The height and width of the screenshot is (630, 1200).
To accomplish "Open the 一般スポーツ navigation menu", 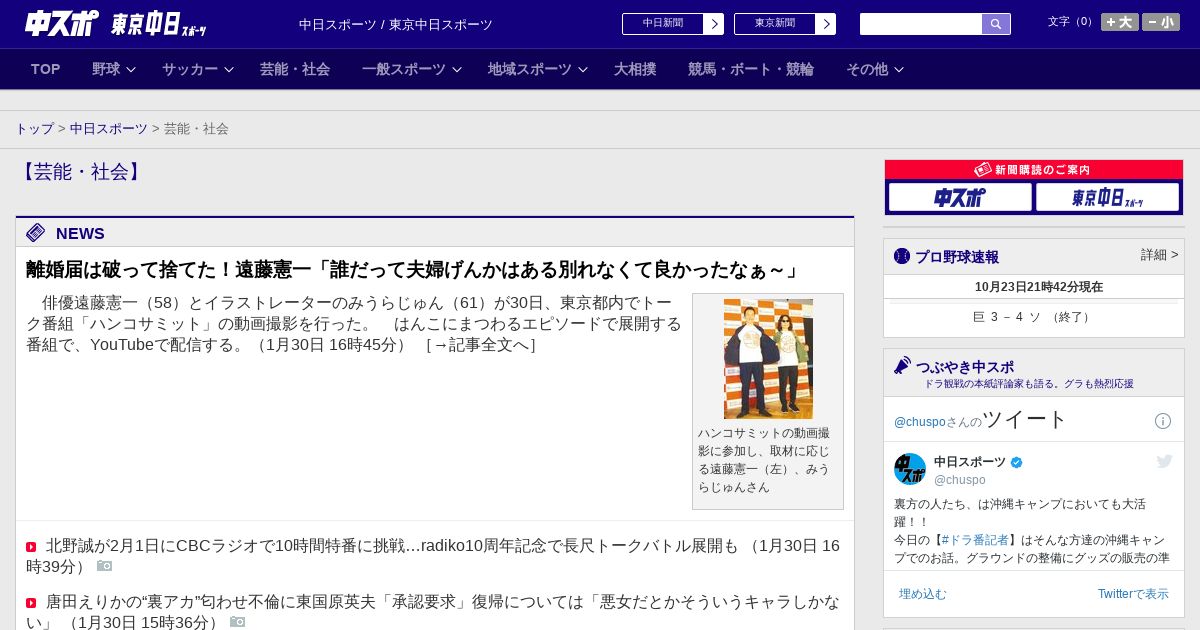I will [404, 69].
